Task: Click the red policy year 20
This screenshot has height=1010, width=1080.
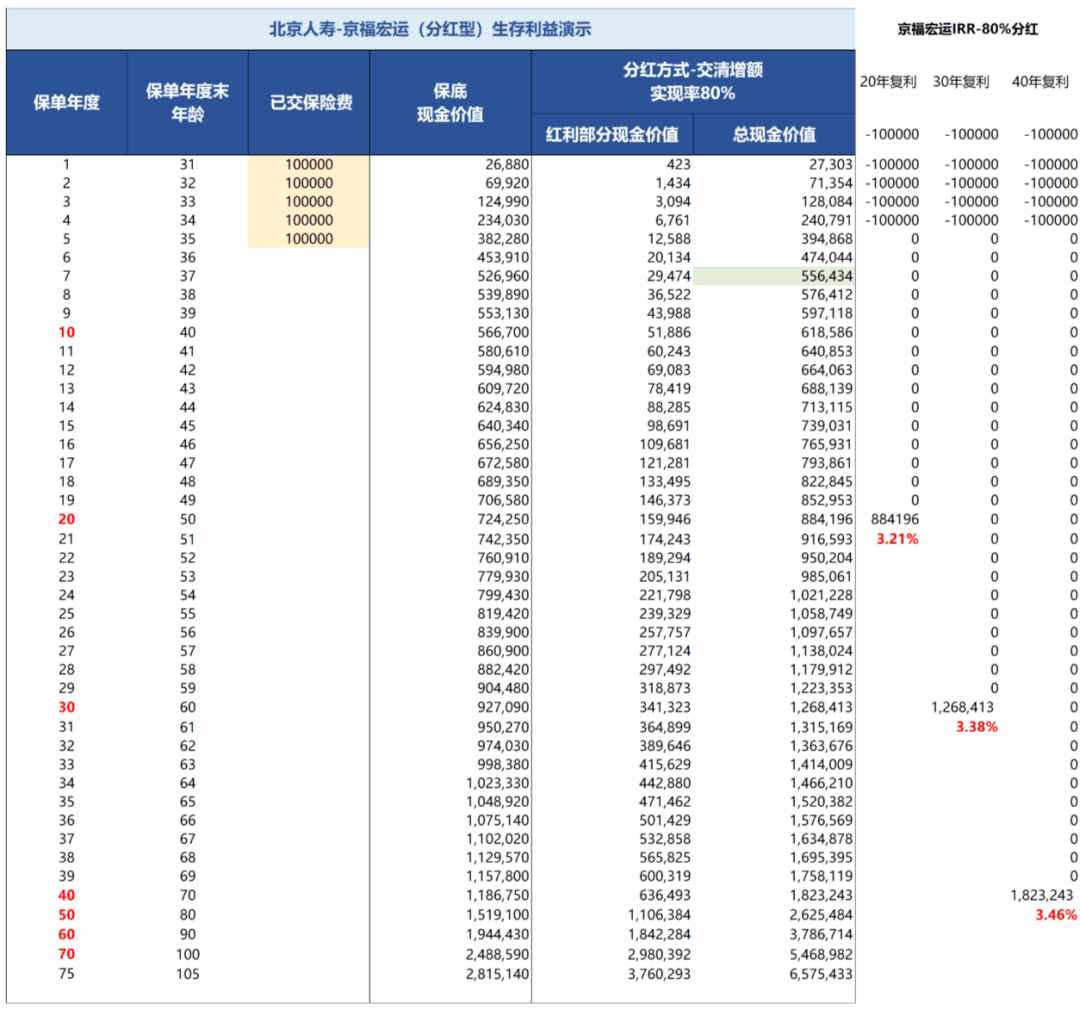Action: coord(67,519)
